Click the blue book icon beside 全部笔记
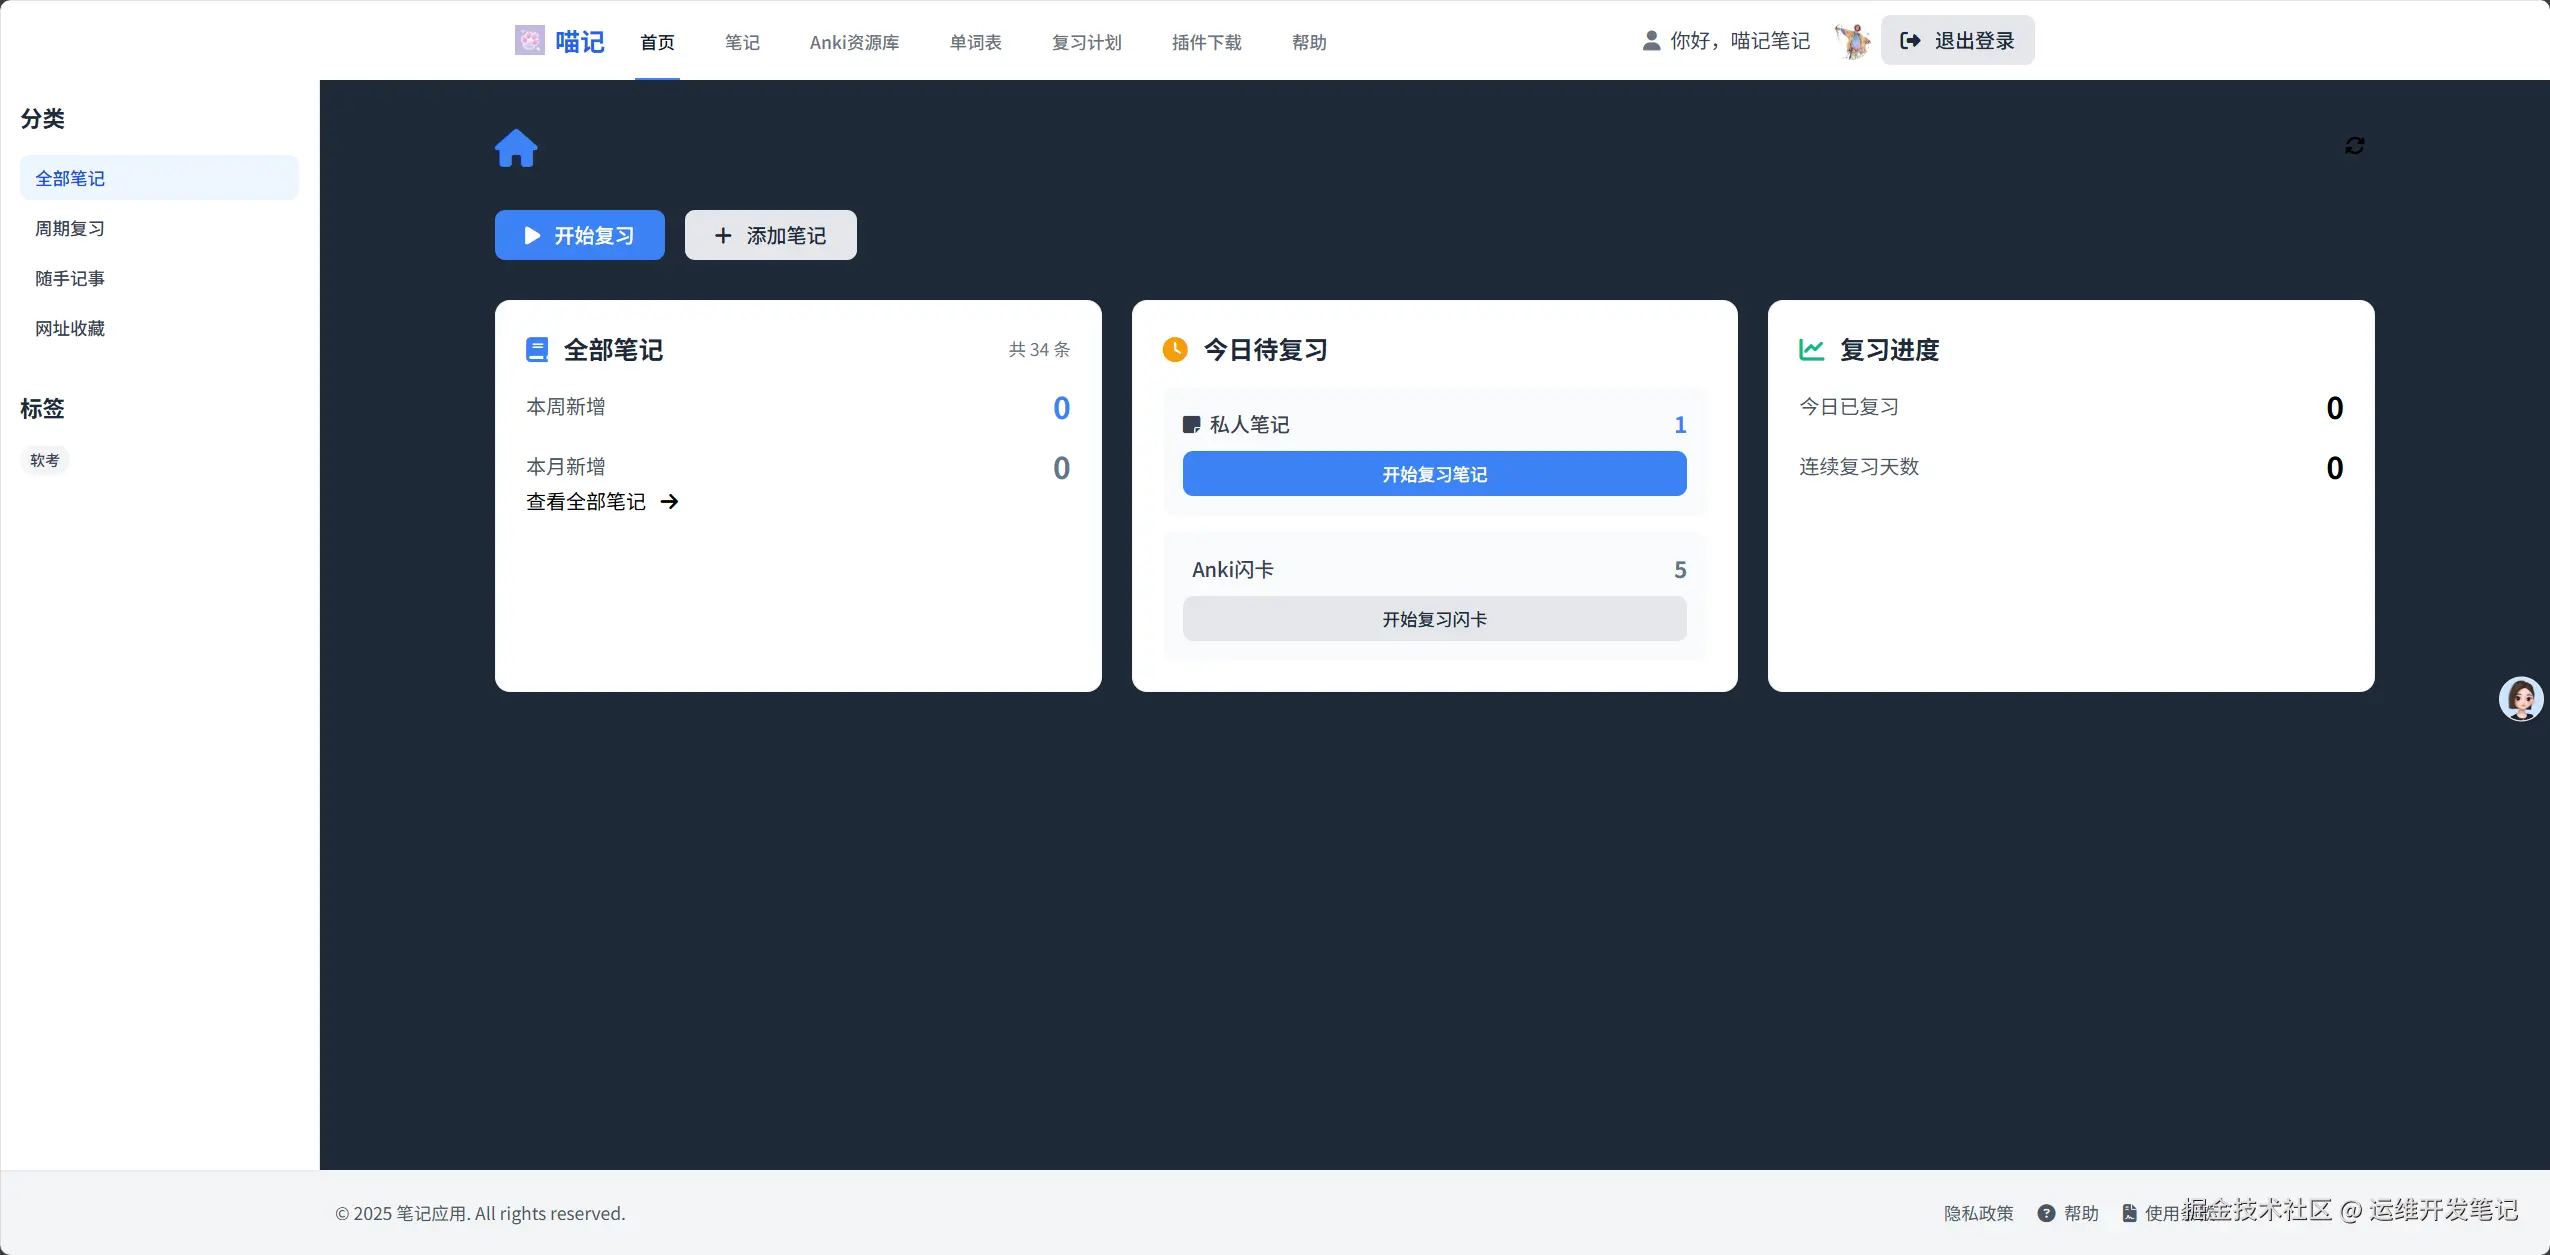This screenshot has width=2550, height=1255. click(x=537, y=350)
